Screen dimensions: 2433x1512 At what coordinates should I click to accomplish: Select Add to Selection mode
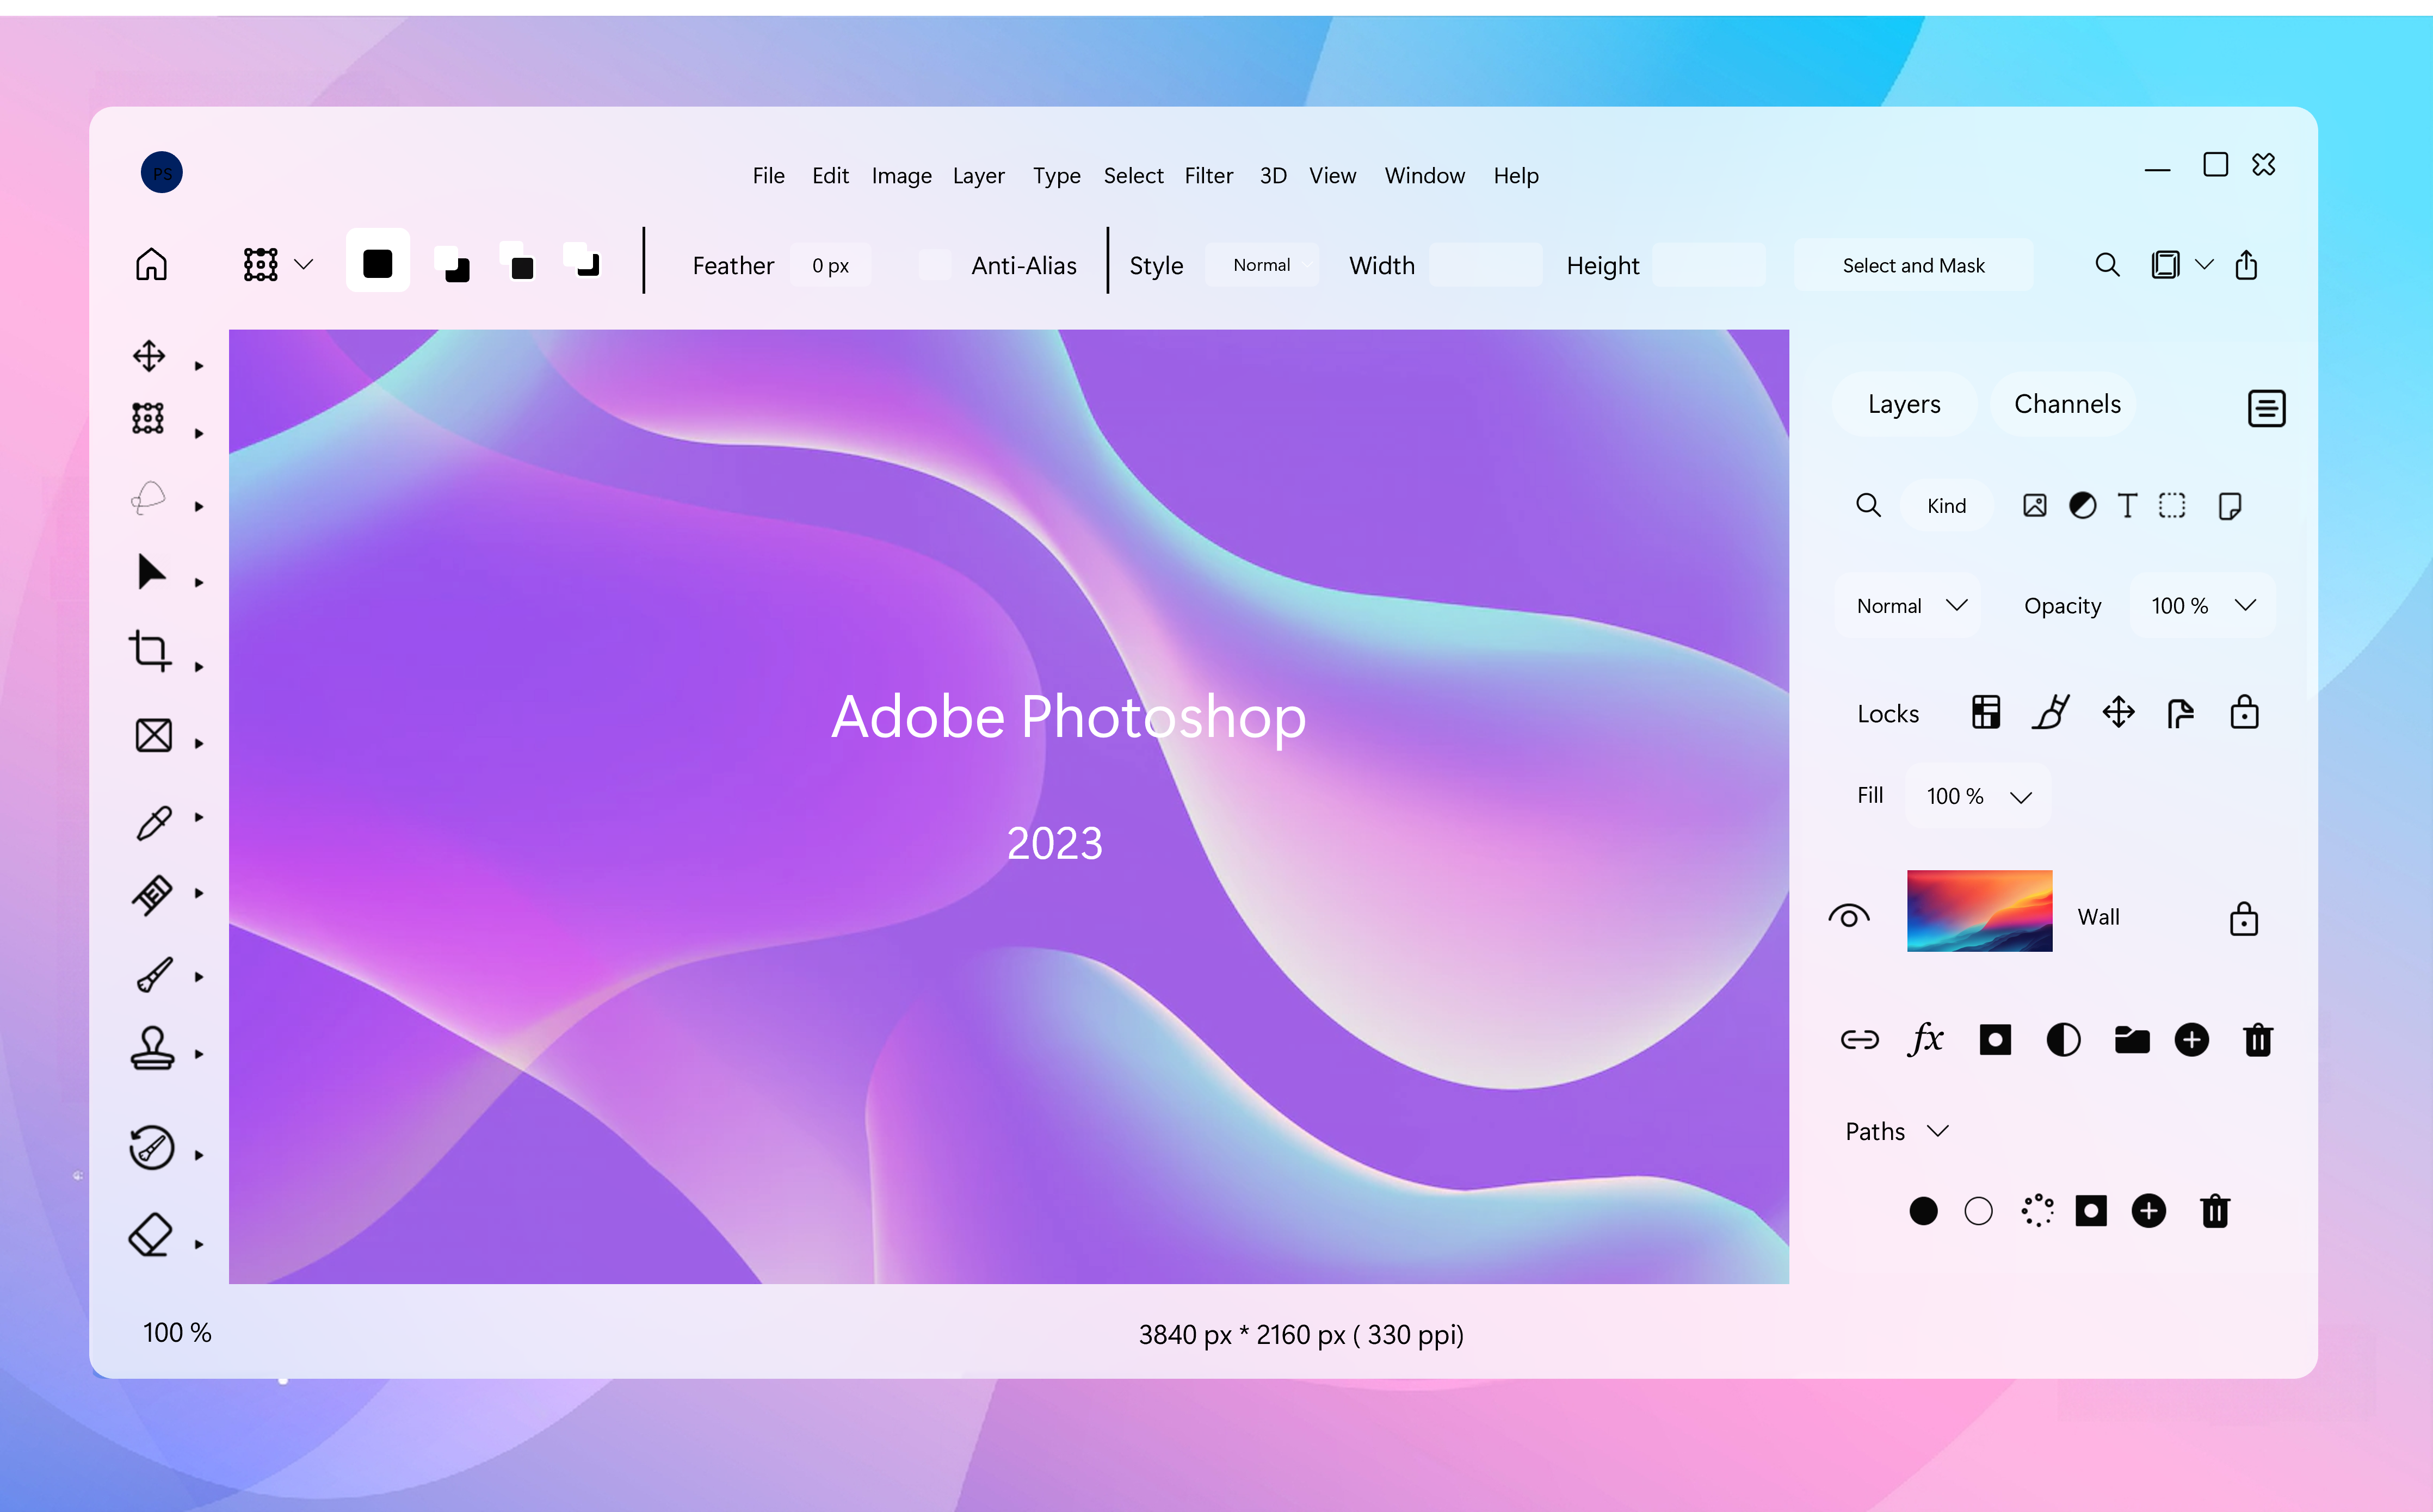click(453, 264)
